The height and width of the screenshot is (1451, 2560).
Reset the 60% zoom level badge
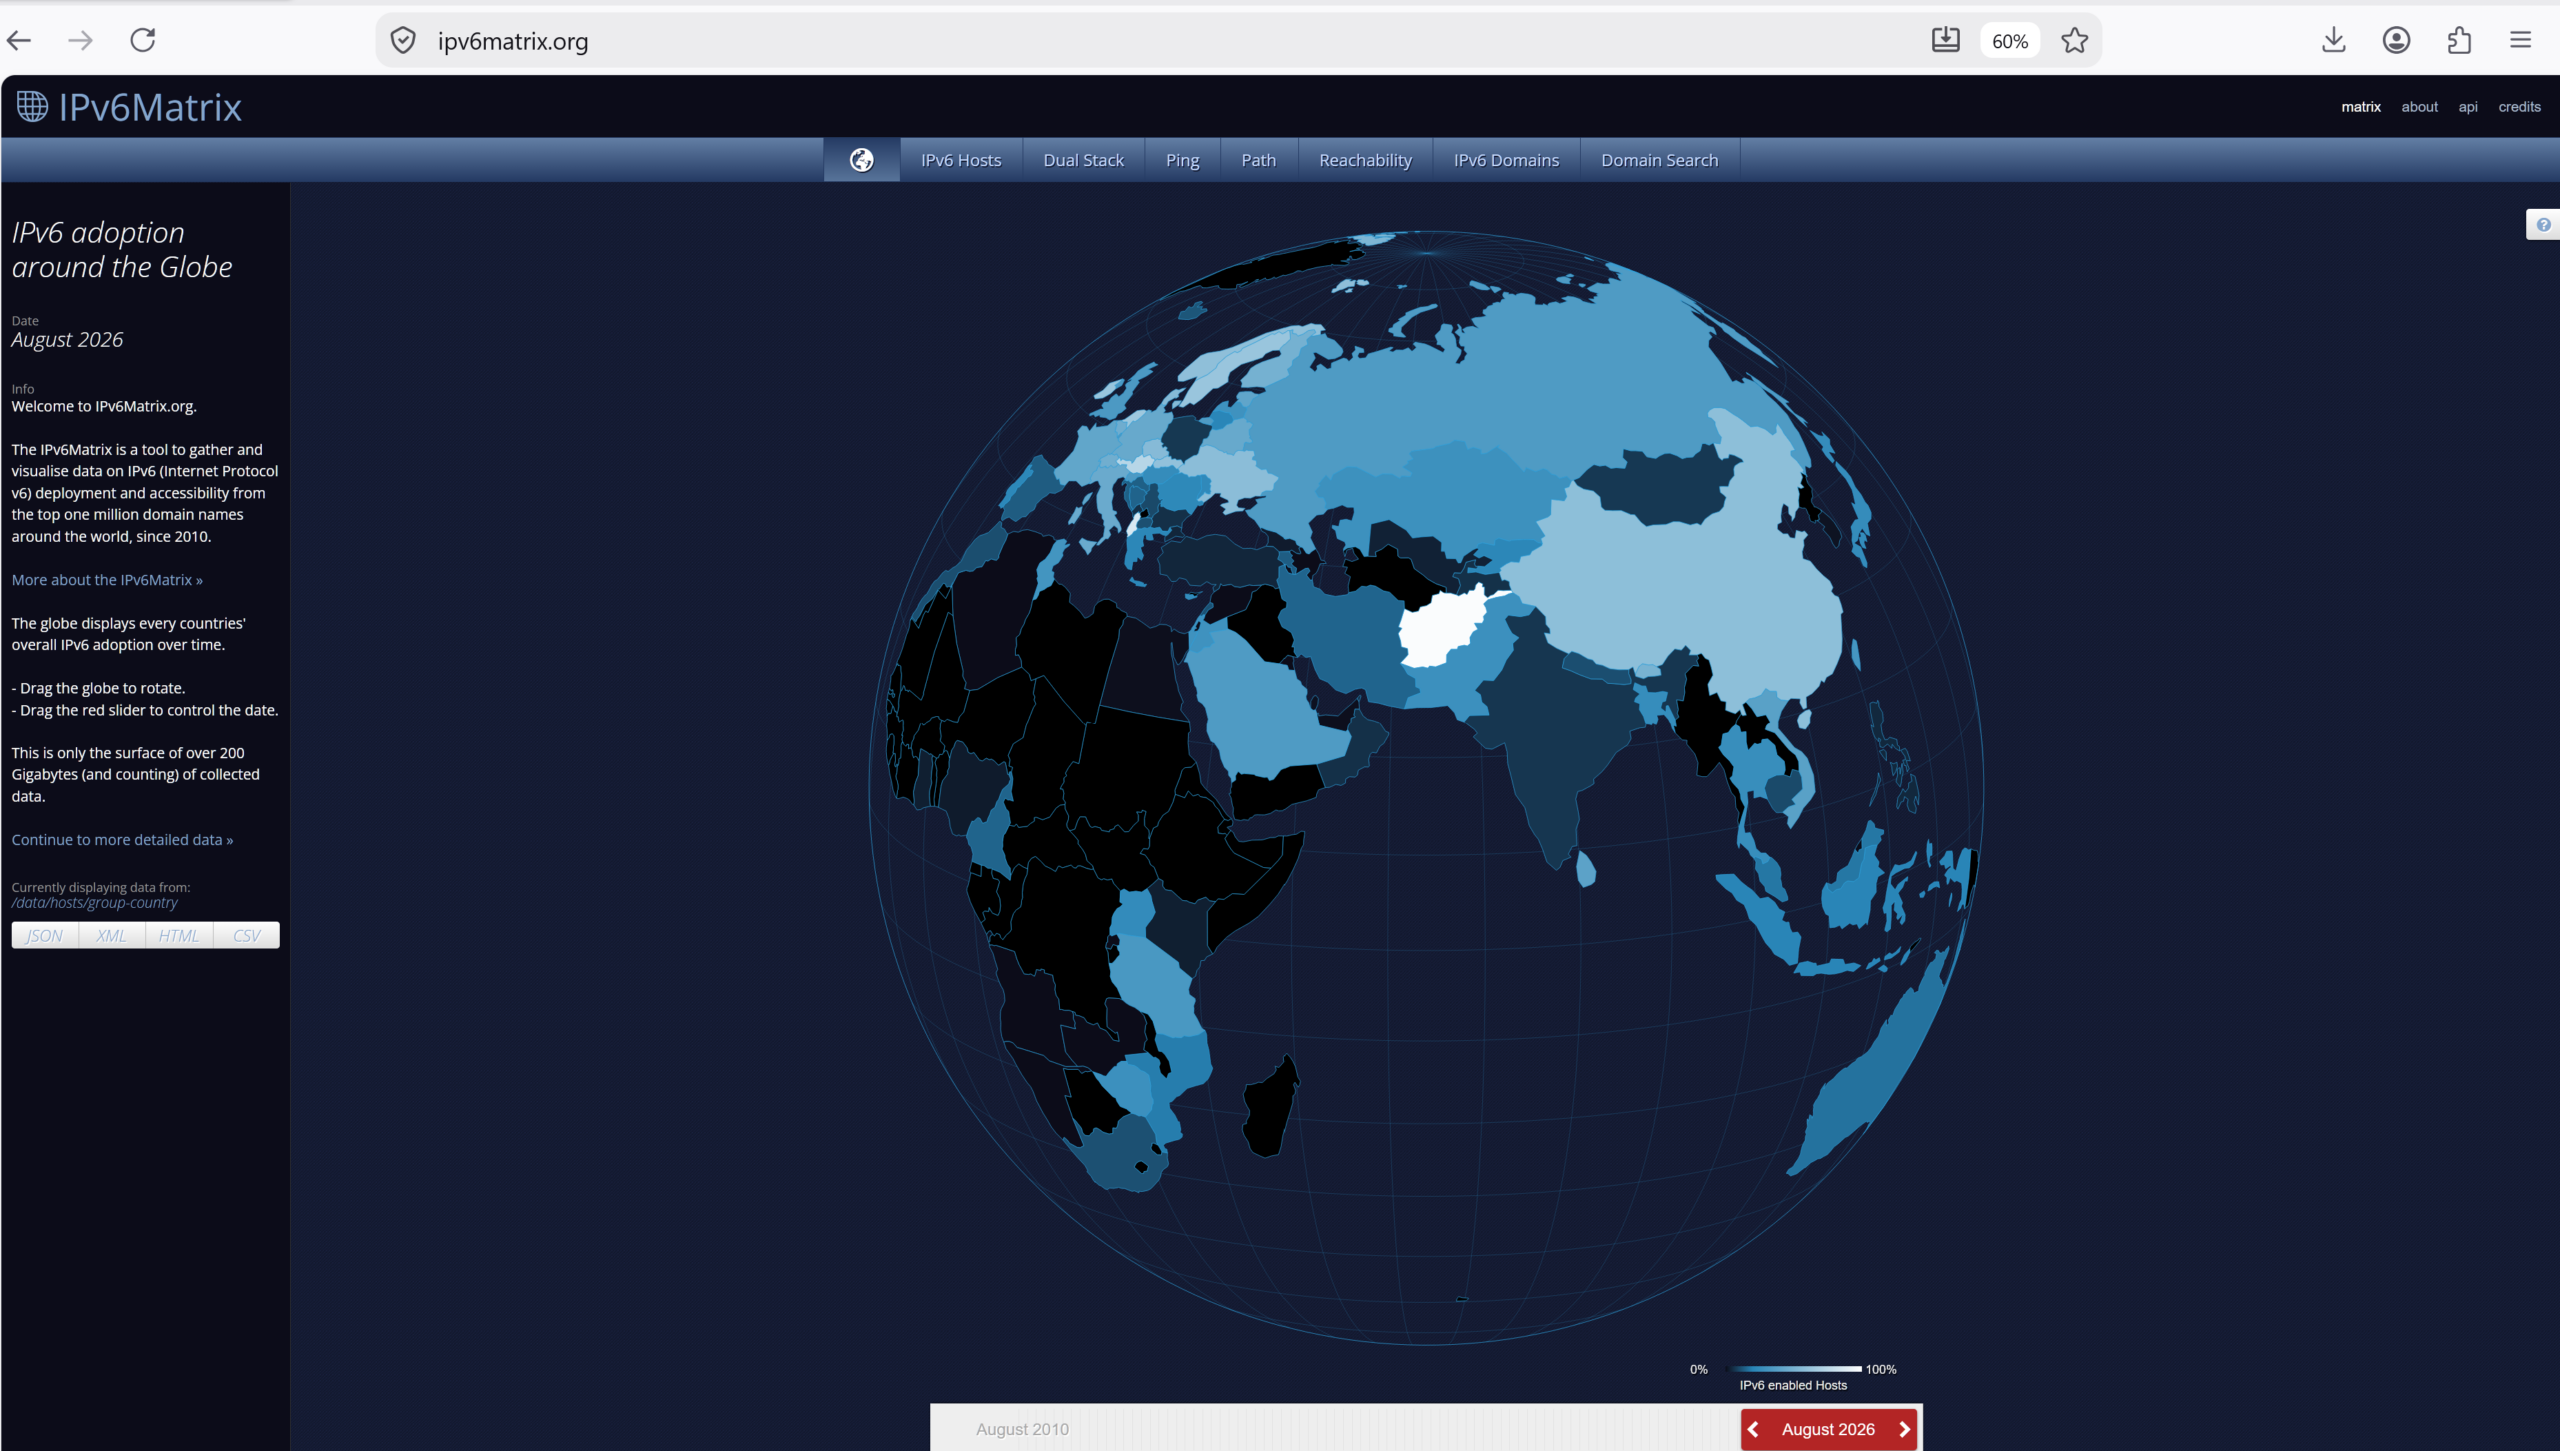tap(2009, 41)
